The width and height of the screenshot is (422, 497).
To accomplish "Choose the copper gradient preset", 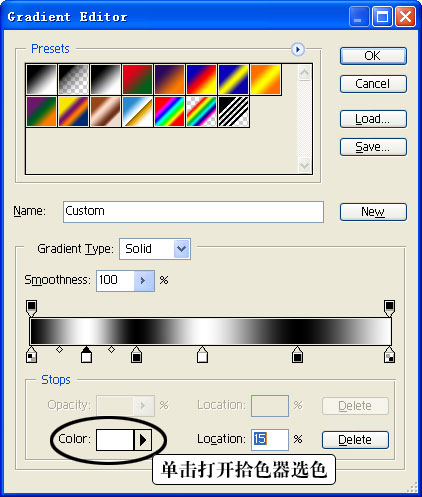I will 105,112.
